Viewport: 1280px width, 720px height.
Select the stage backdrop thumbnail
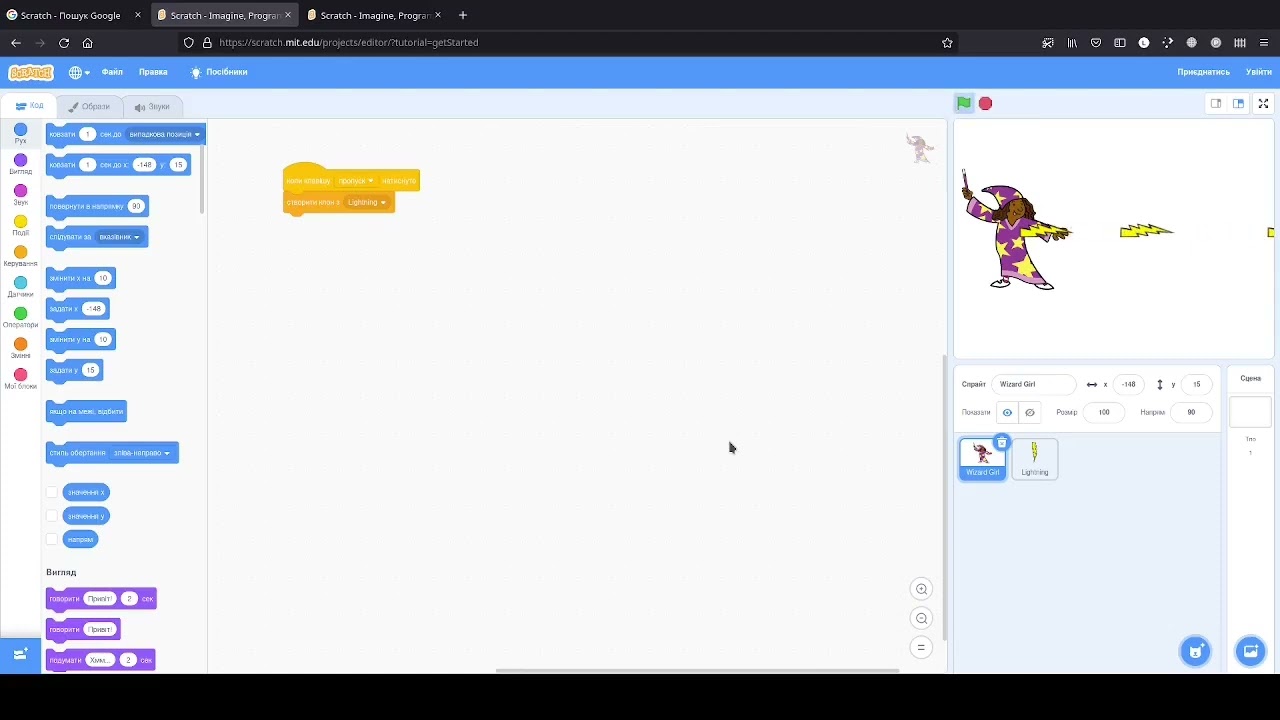click(1250, 412)
